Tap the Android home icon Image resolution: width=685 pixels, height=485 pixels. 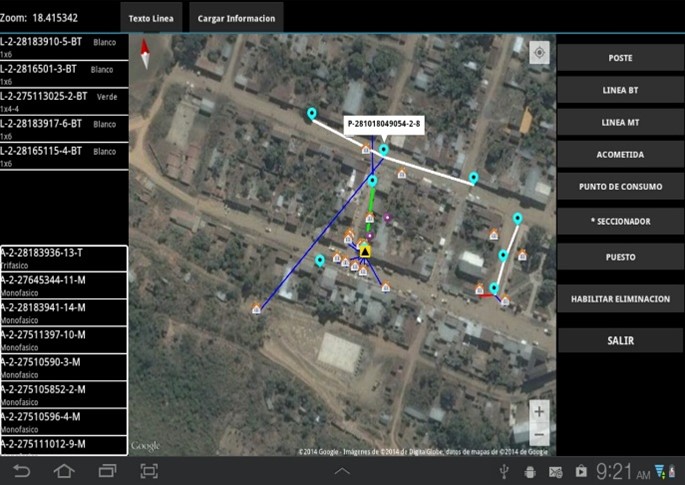pos(64,471)
